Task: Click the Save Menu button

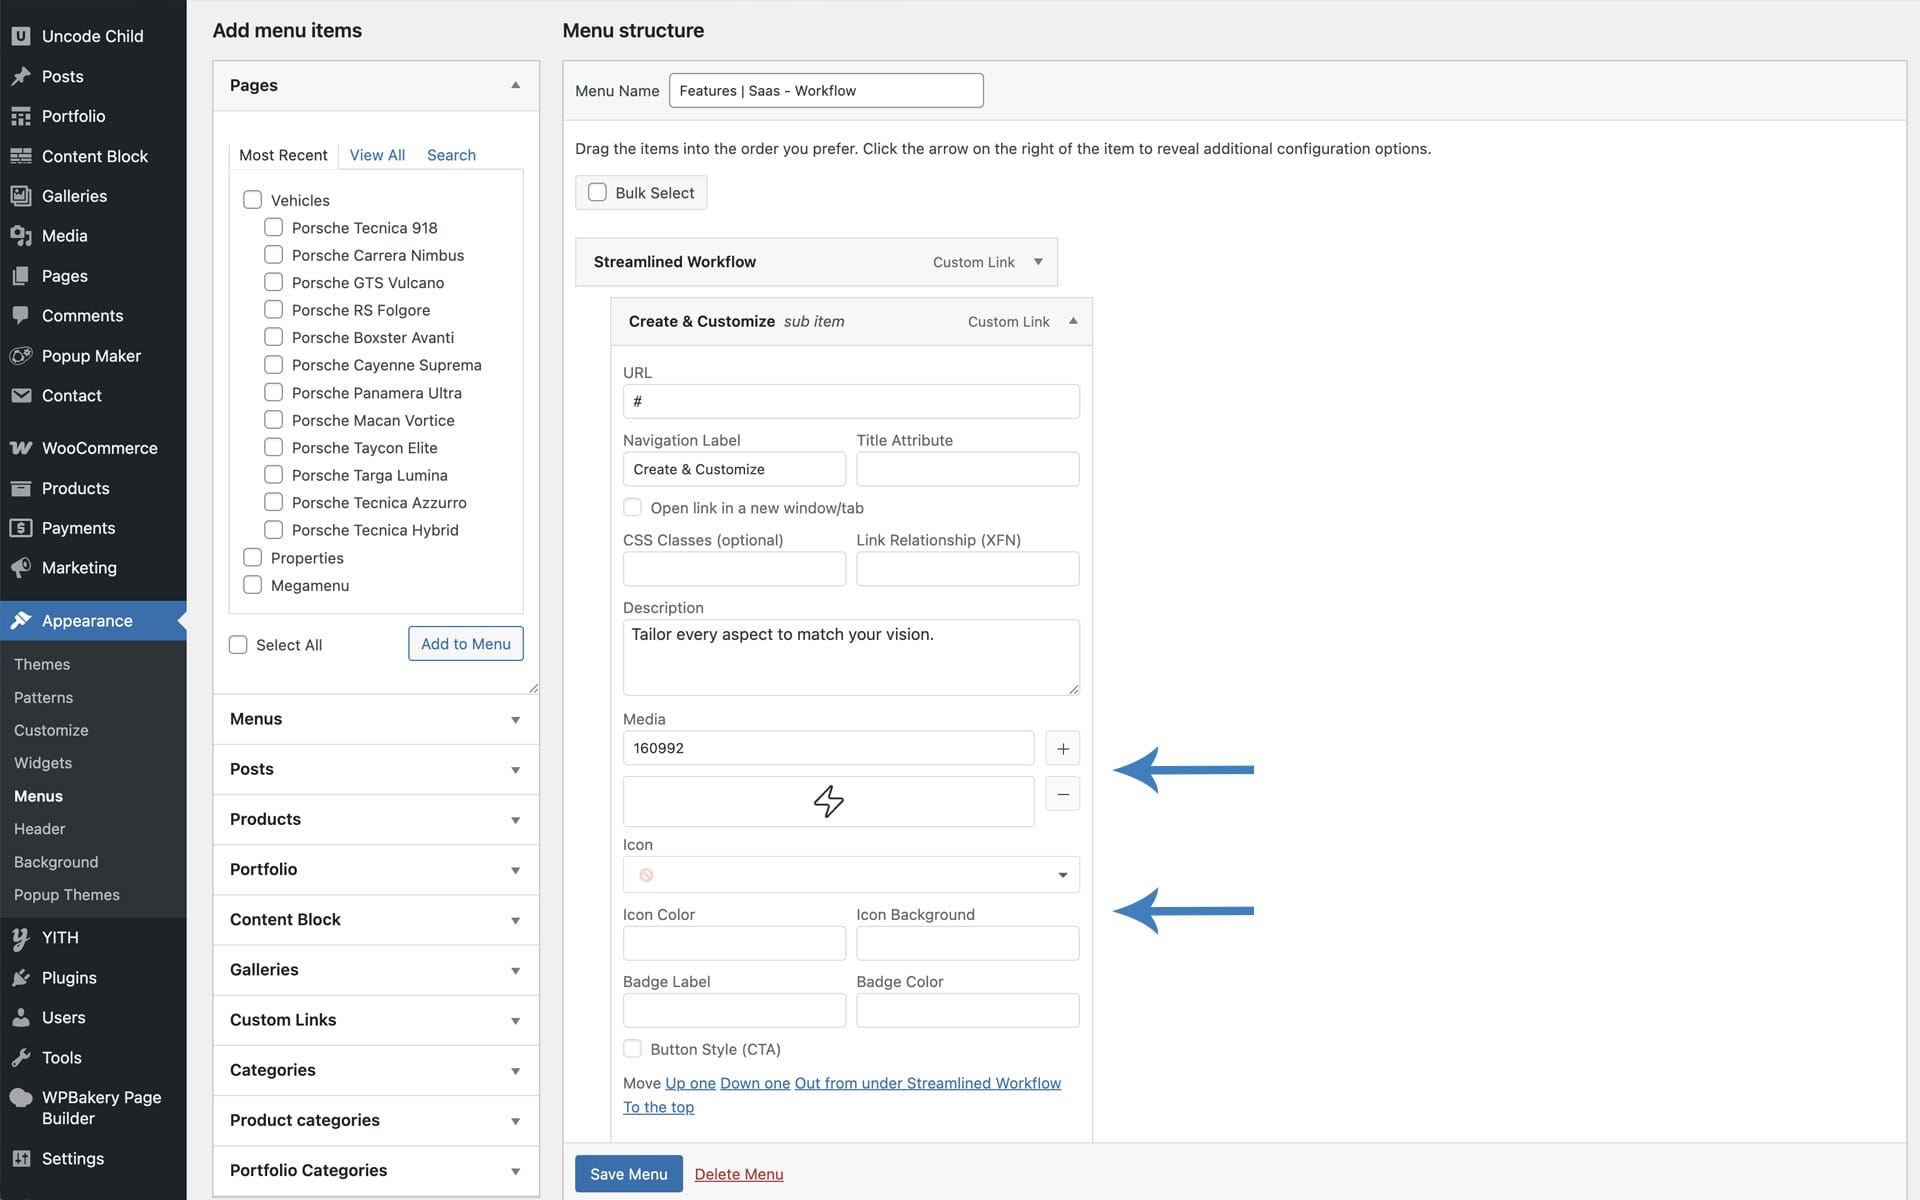Action: click(x=628, y=1174)
